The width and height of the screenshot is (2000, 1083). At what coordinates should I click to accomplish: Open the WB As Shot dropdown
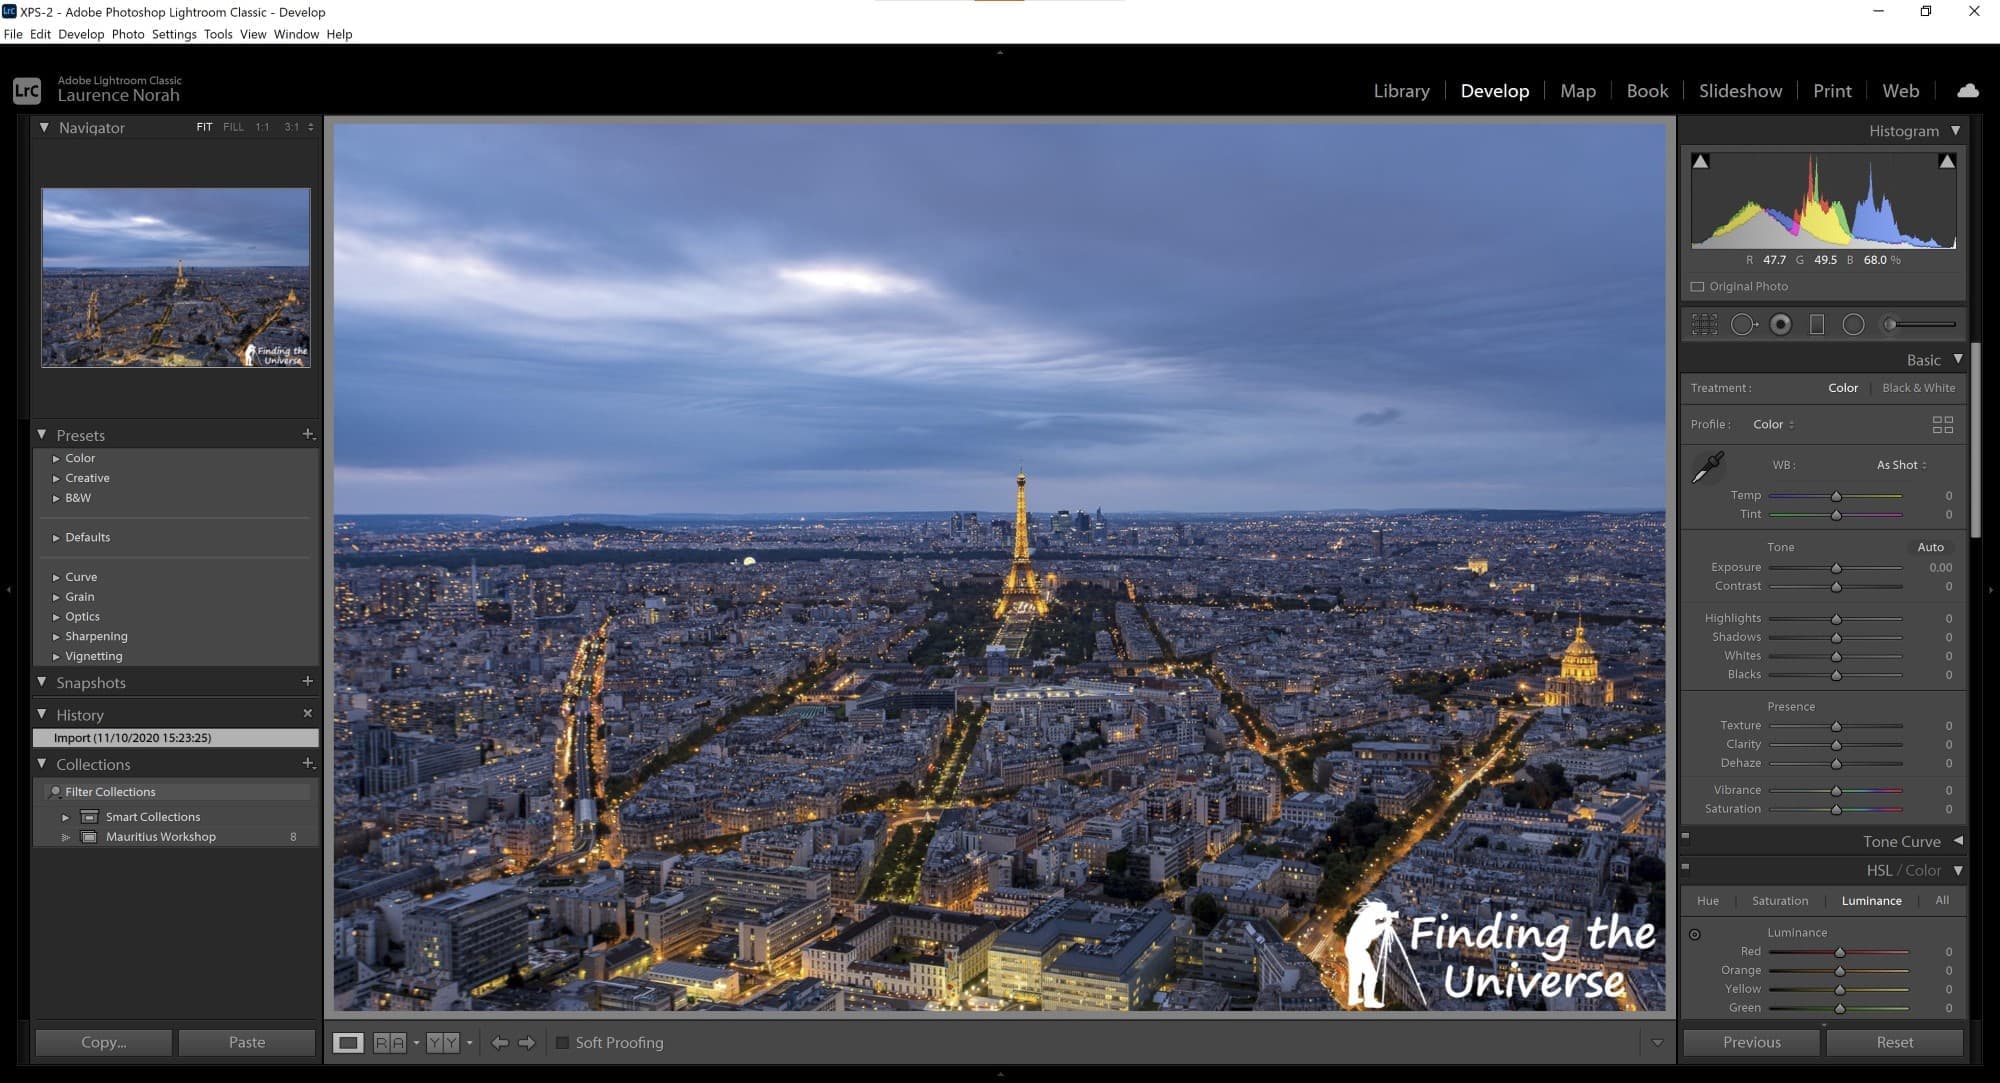(x=1901, y=465)
